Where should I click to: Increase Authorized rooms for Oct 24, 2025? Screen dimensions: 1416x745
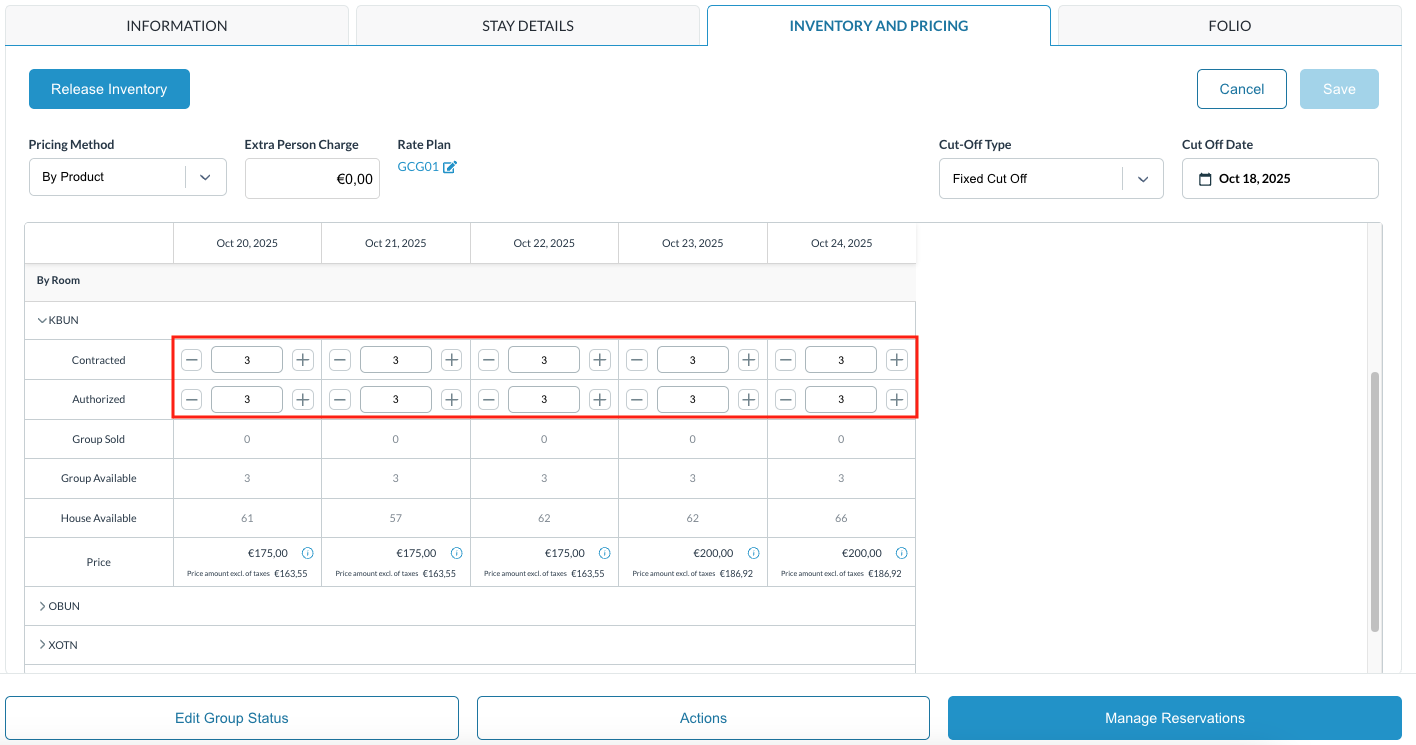tap(897, 400)
